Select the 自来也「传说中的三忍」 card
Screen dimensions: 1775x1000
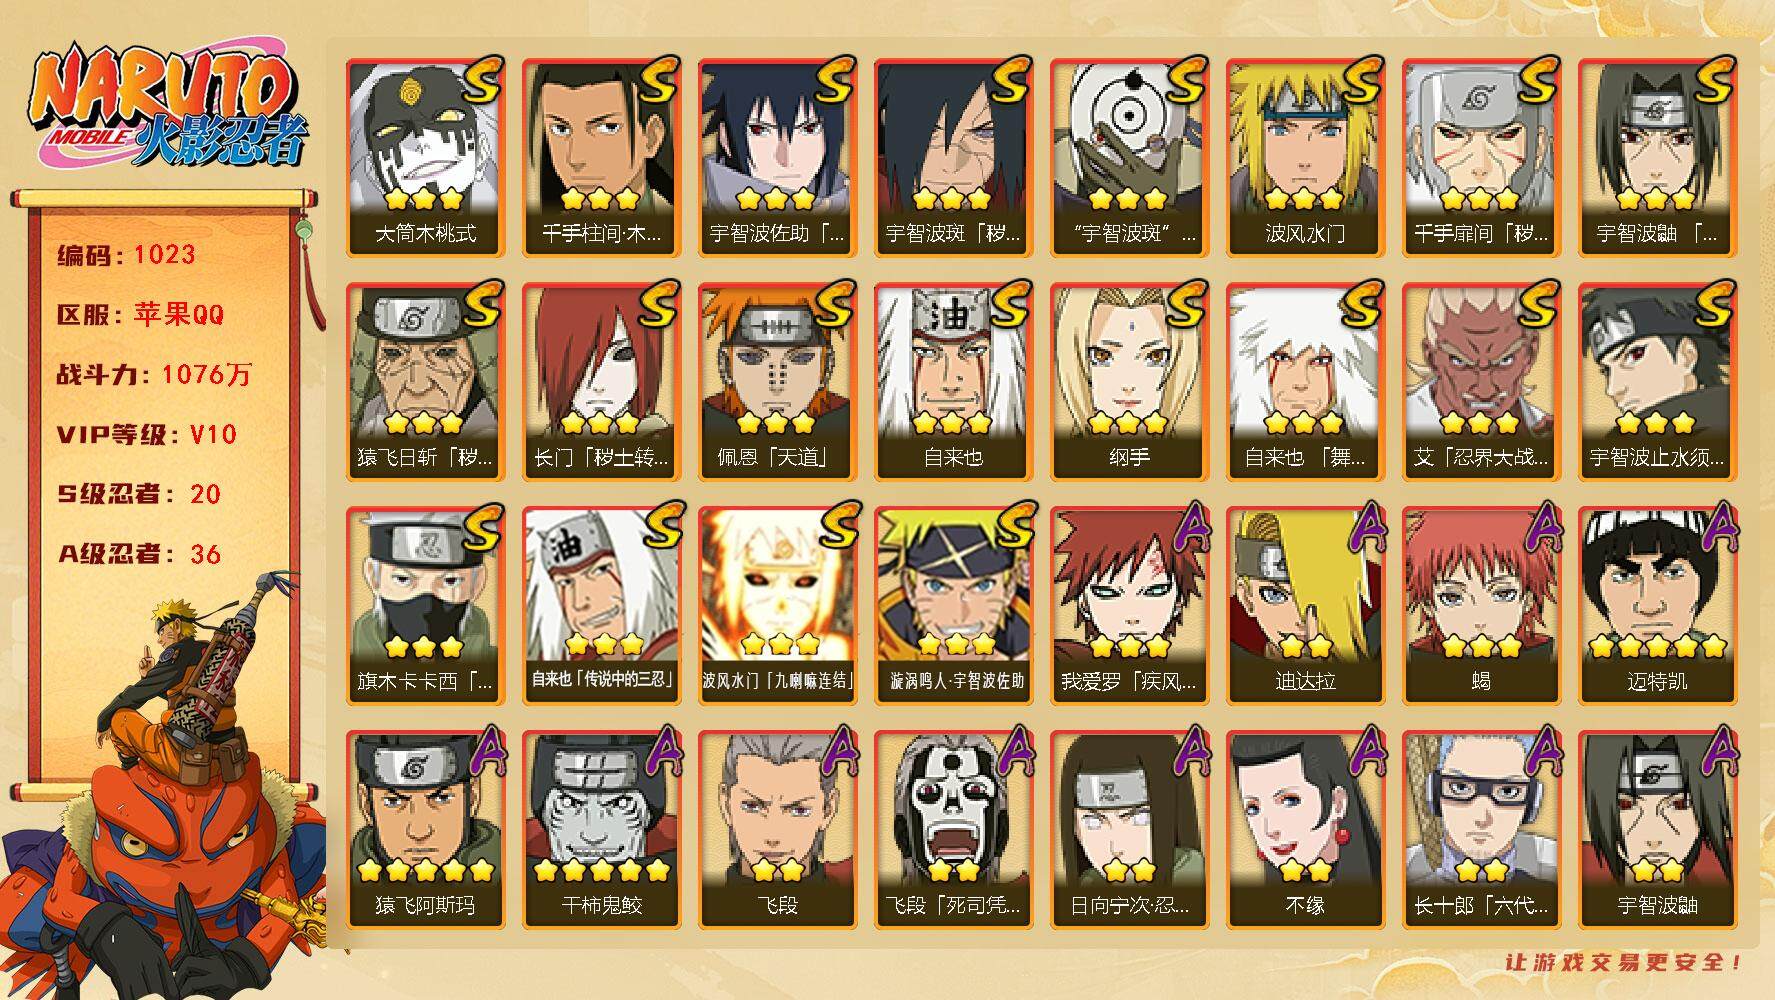point(601,606)
